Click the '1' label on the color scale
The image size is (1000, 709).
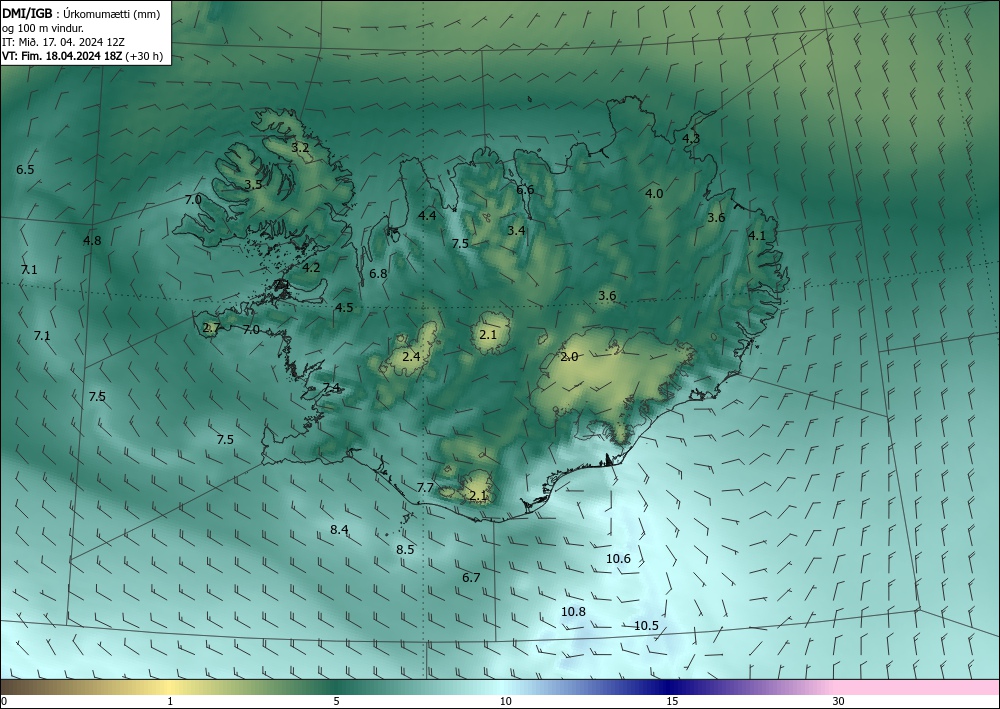coord(170,701)
